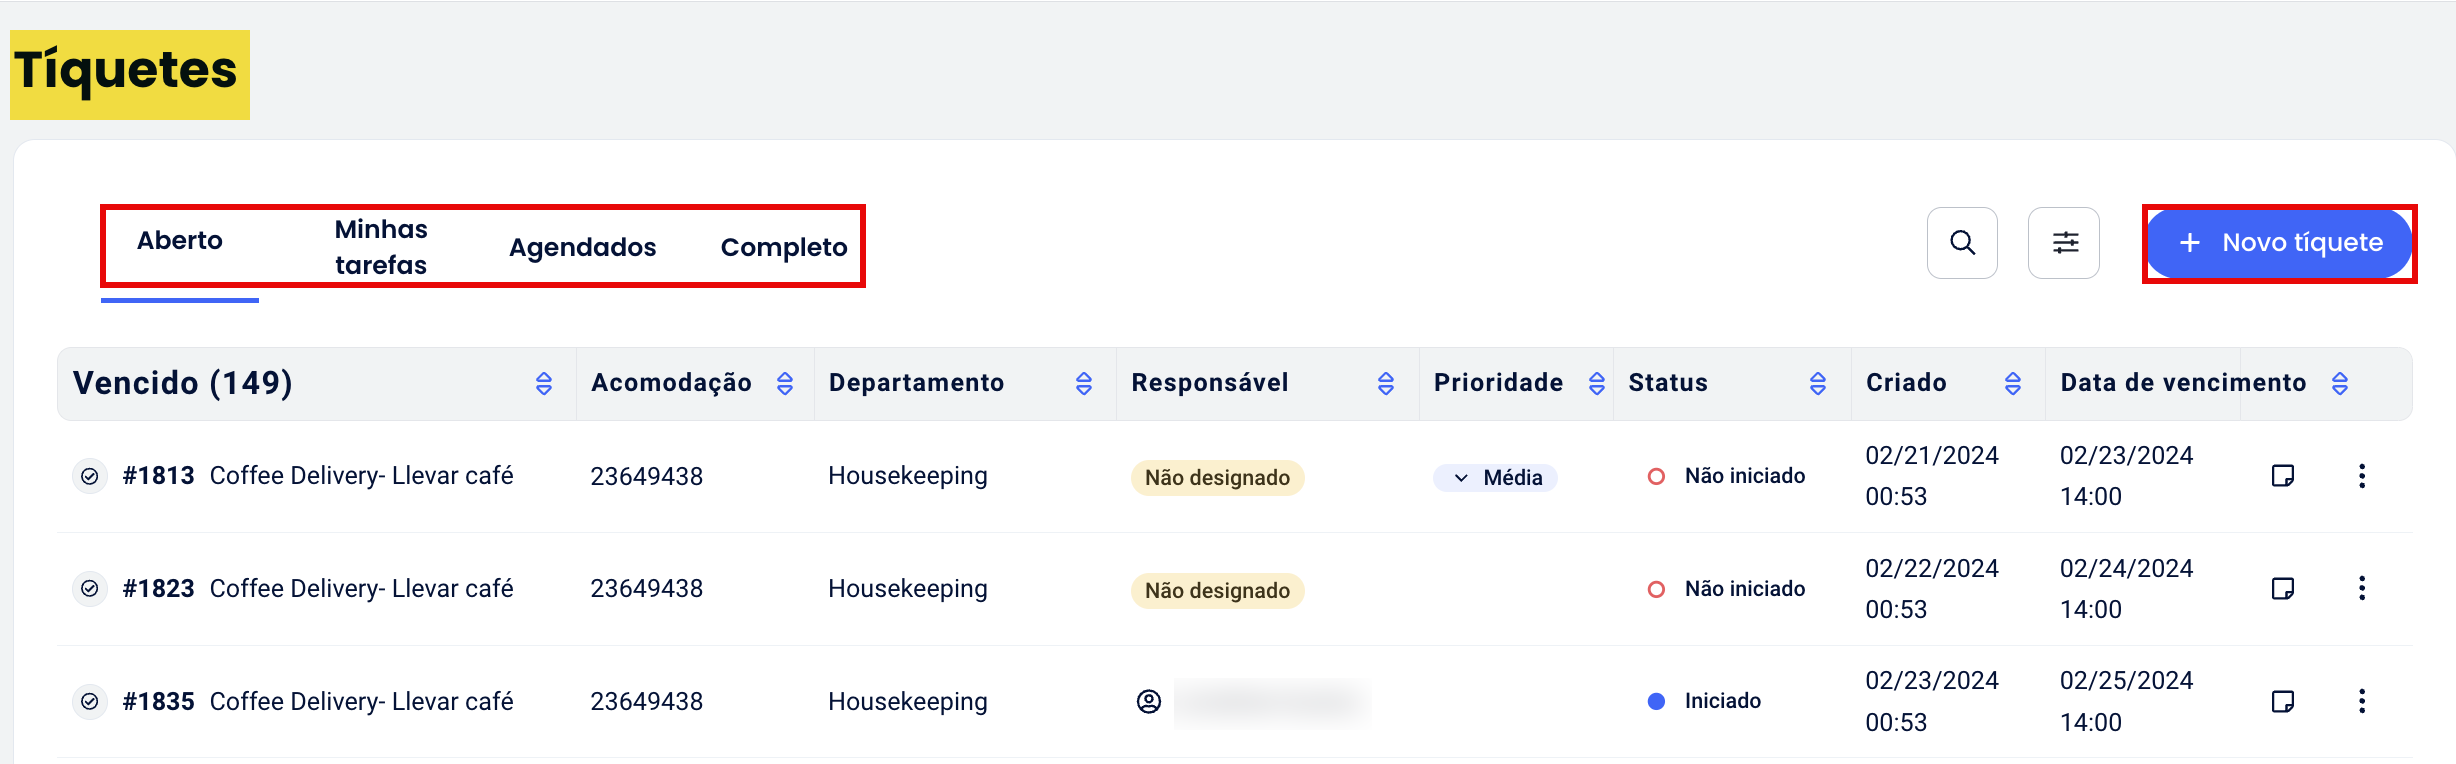Mark ticket #1835 as complete
The height and width of the screenshot is (764, 2456).
coord(90,702)
